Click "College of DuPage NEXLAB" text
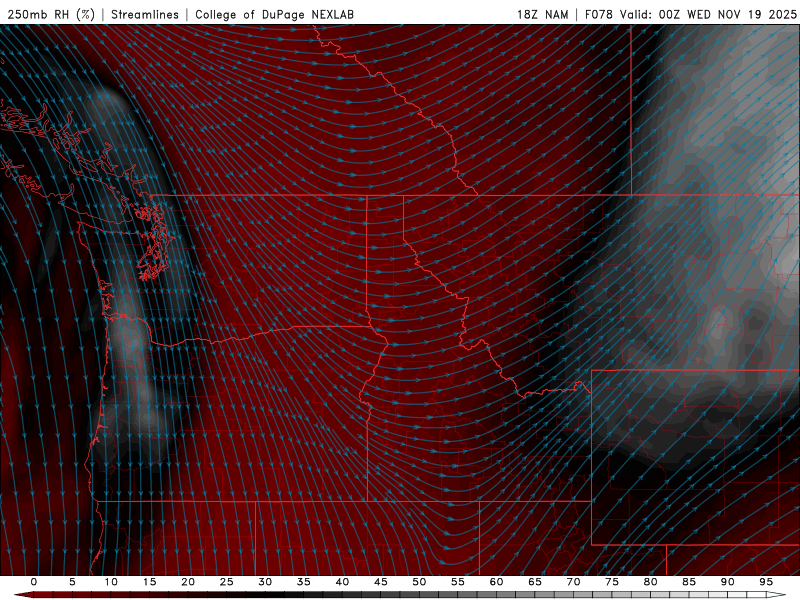 pos(274,14)
